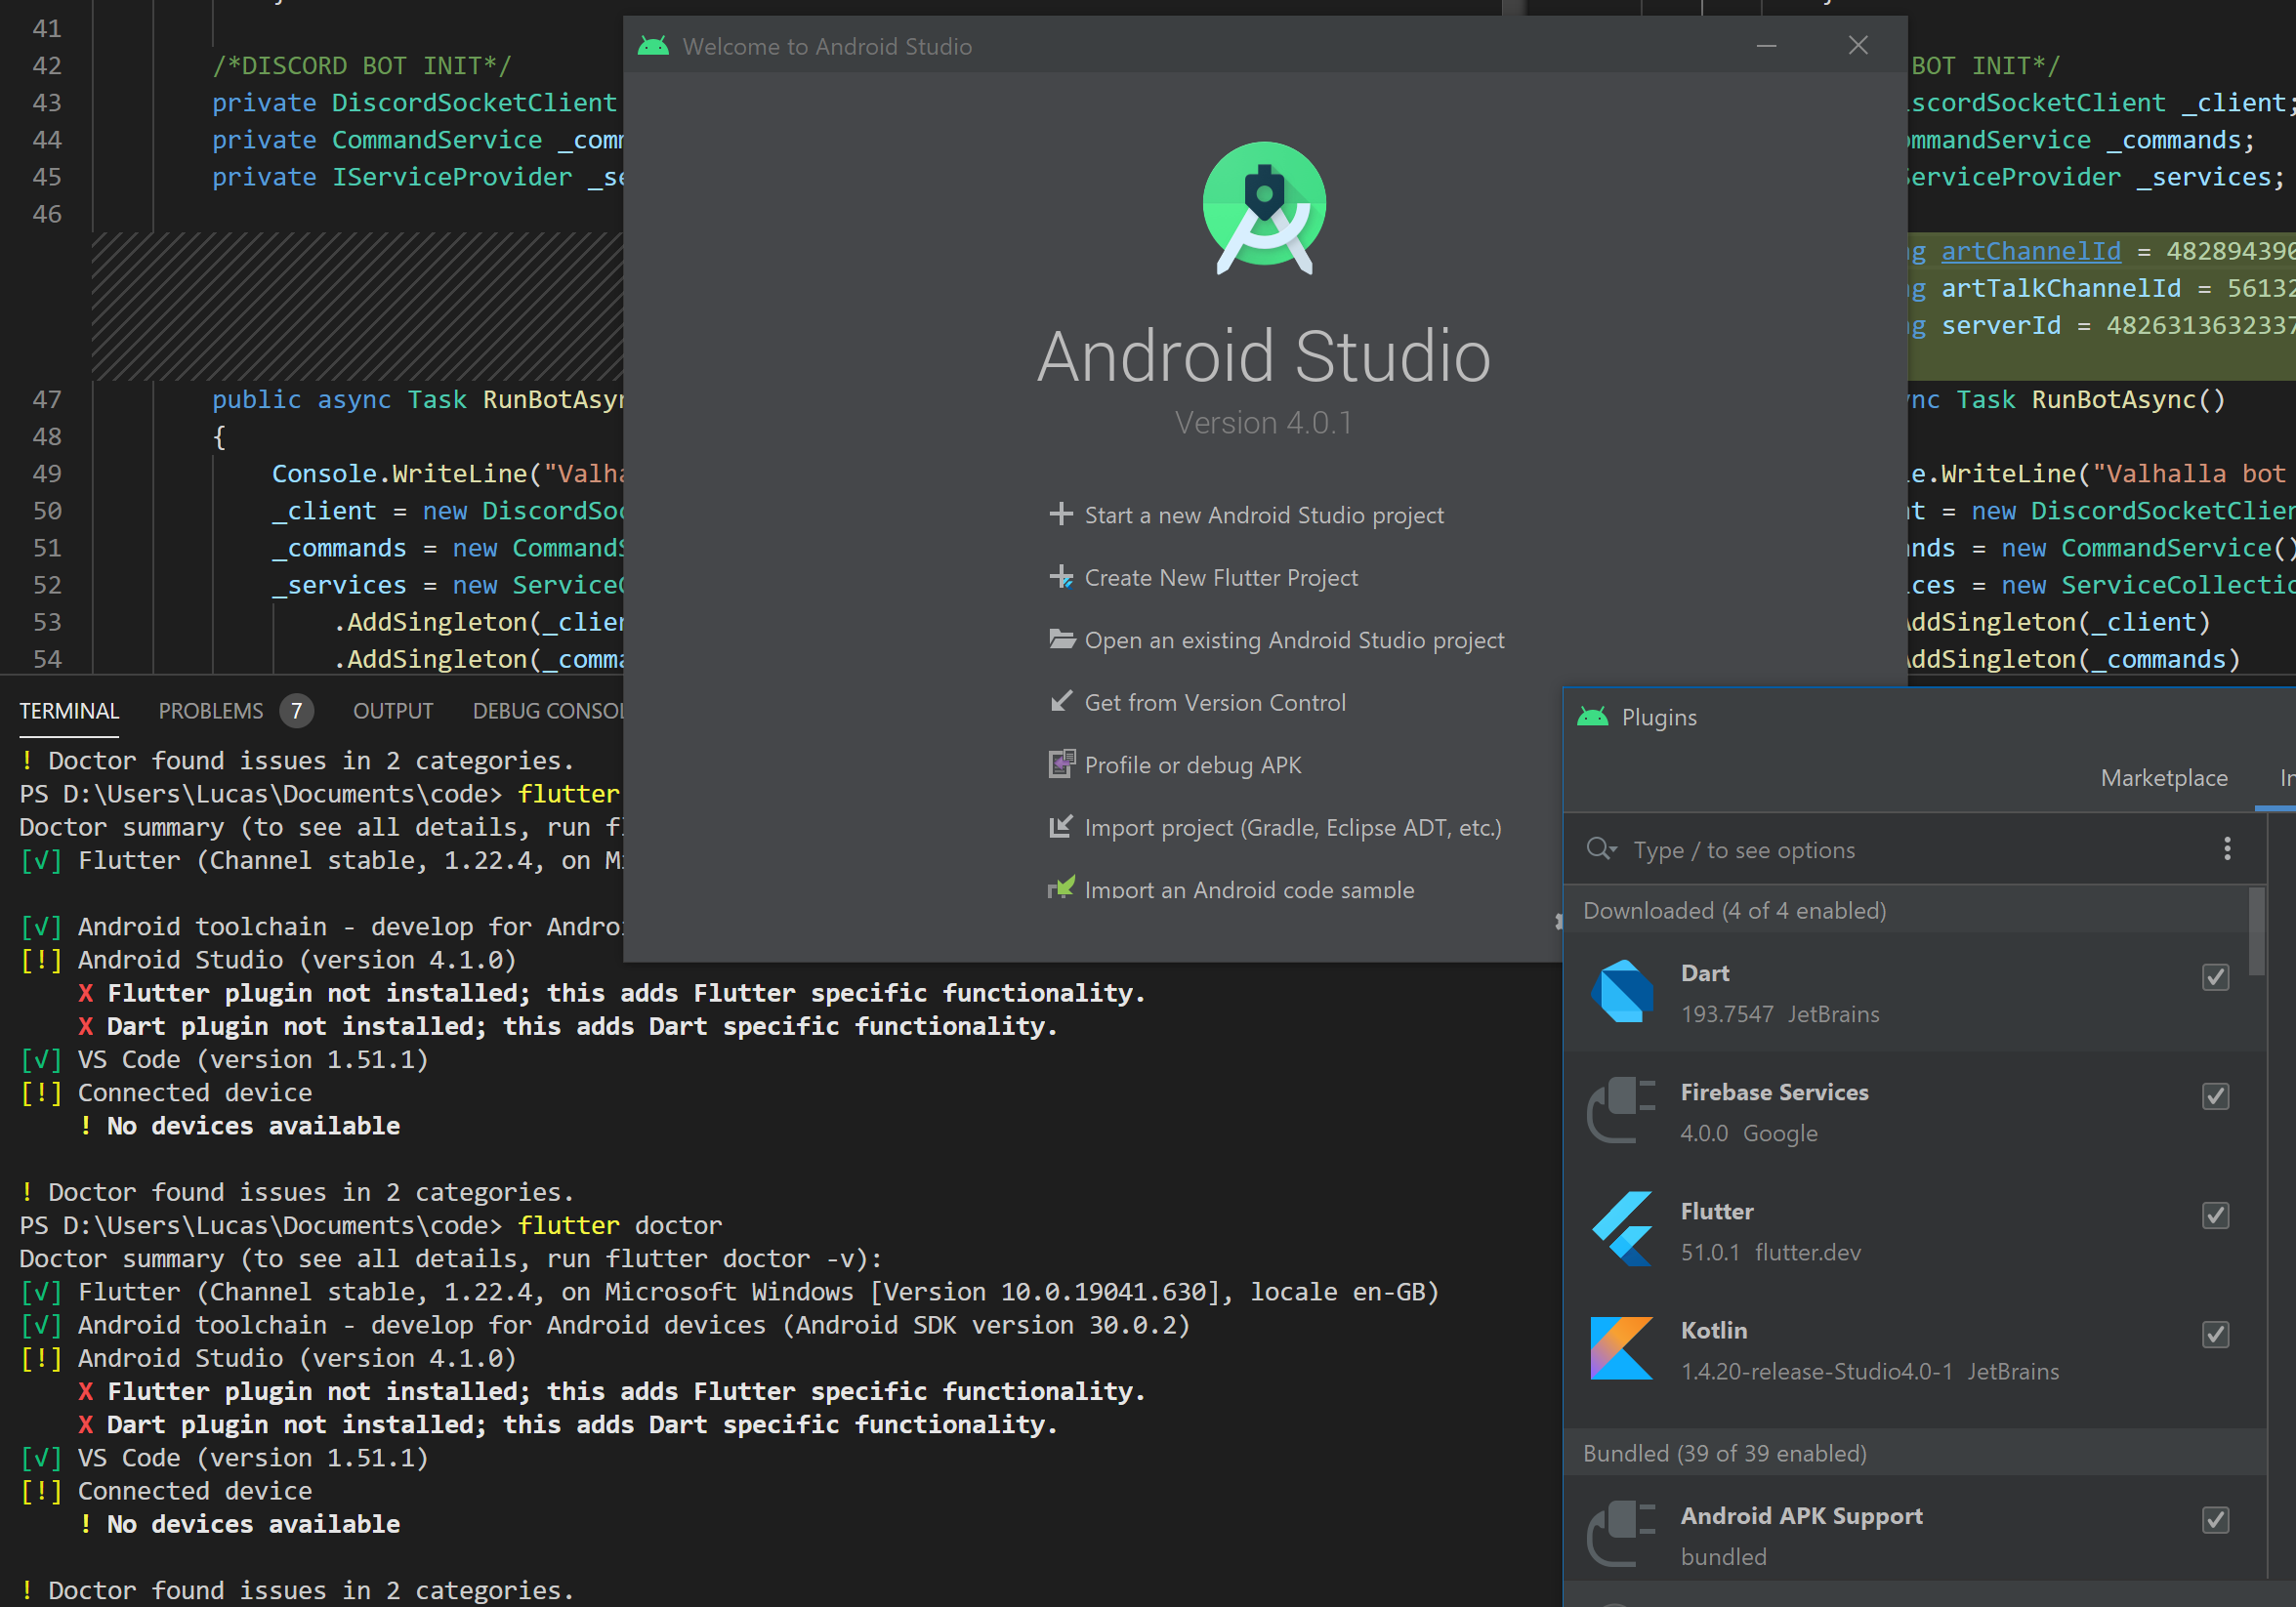
Task: Click the artChannelId link in right editor
Action: pyautogui.click(x=2030, y=251)
